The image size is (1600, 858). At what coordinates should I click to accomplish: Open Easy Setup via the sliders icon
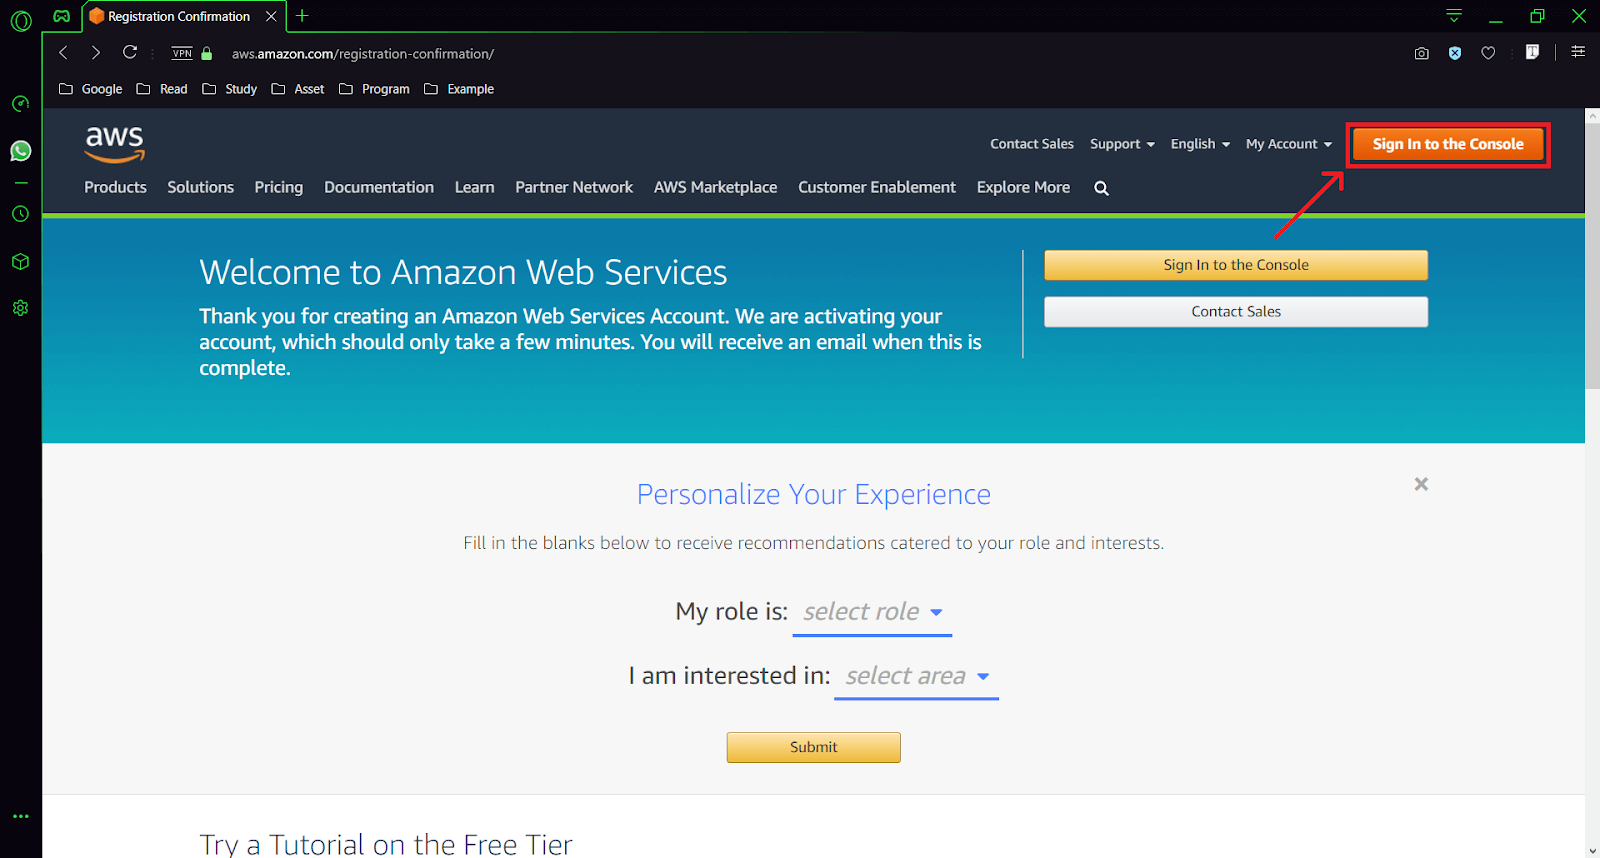(1577, 53)
